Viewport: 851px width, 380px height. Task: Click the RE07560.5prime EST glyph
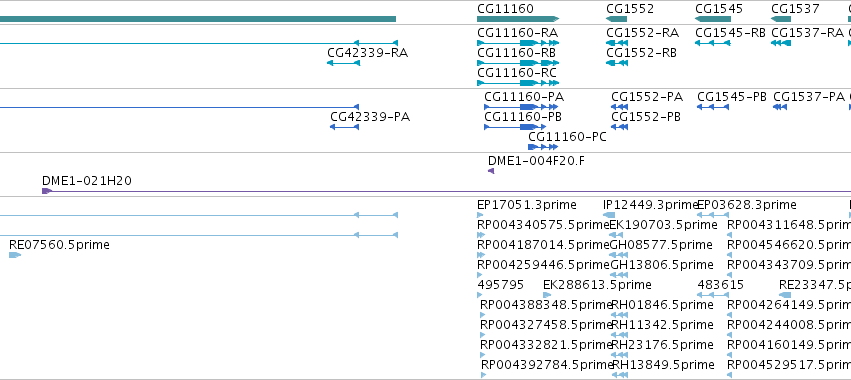pyautogui.click(x=15, y=255)
